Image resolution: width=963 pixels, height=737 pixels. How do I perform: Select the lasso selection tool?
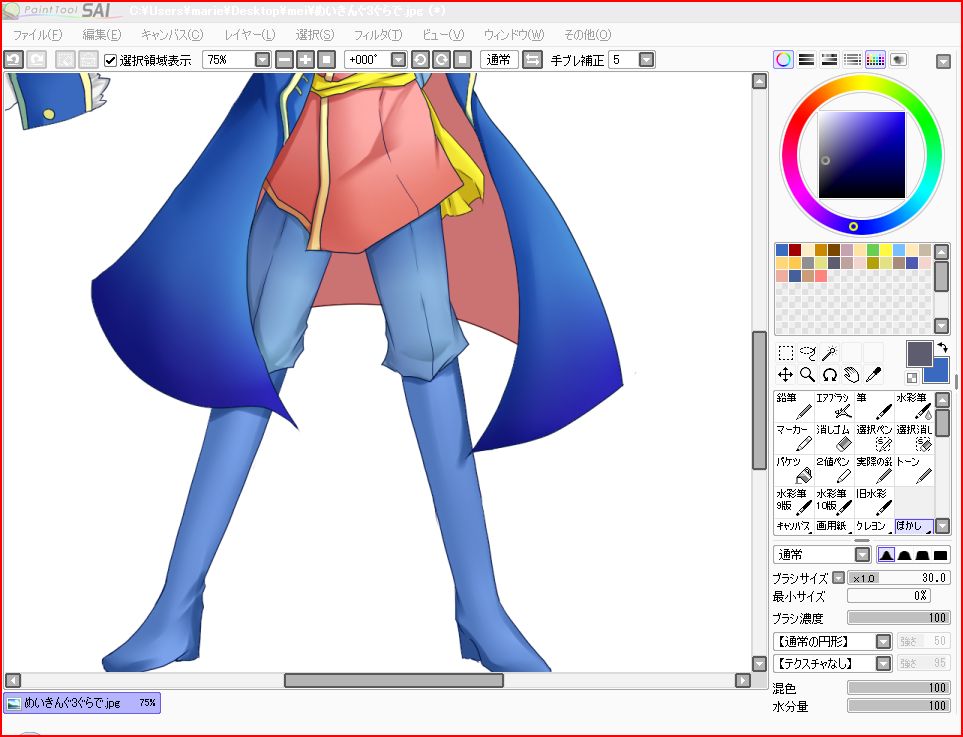[x=808, y=353]
